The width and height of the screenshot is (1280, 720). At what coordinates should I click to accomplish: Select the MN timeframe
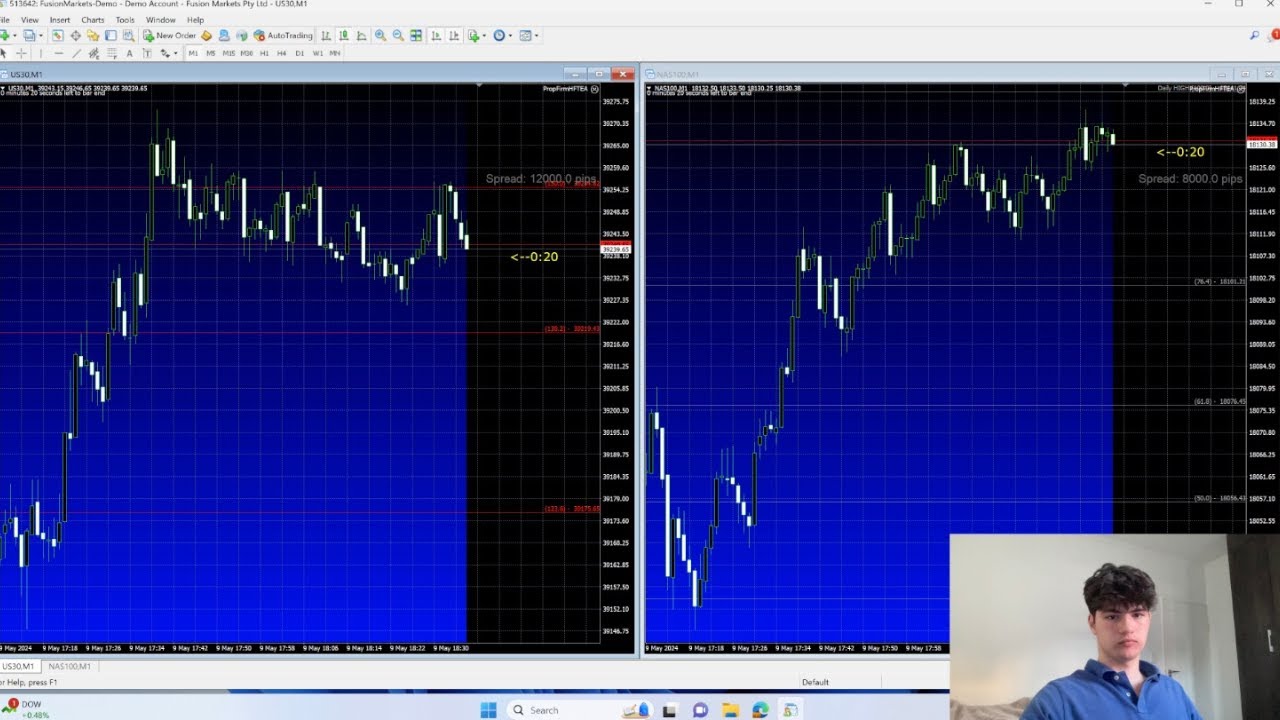[334, 53]
